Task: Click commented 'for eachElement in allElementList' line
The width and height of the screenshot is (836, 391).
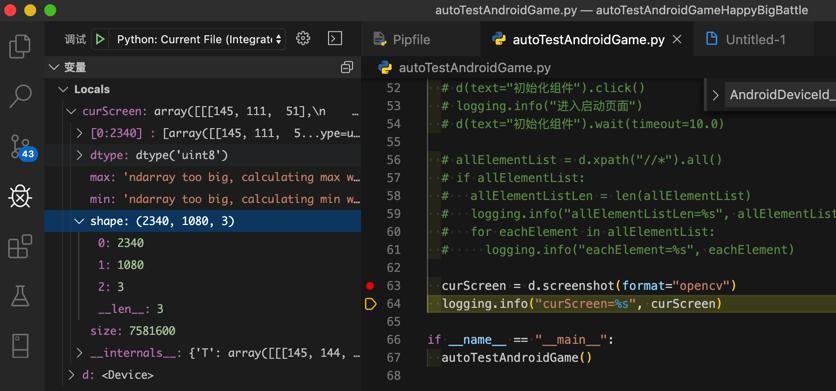Action: [x=578, y=232]
